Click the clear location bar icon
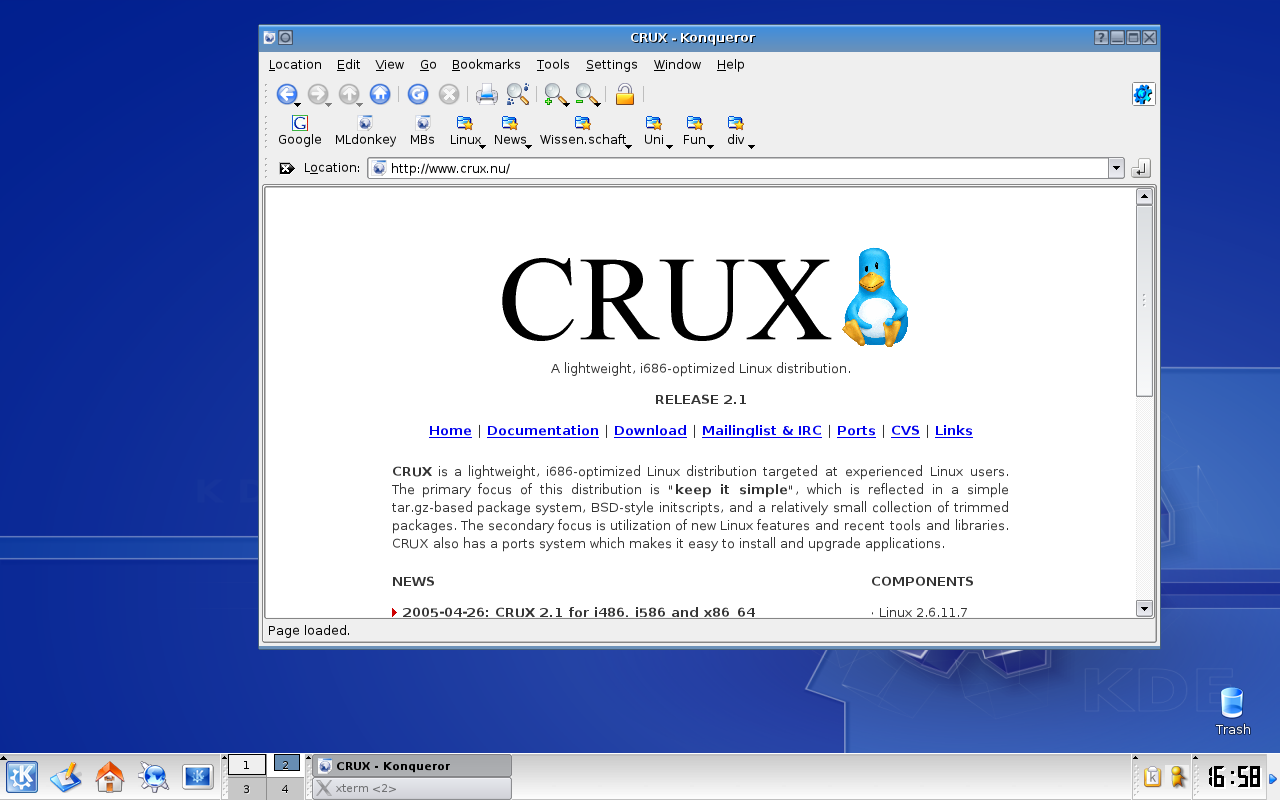1280x800 pixels. click(x=287, y=168)
